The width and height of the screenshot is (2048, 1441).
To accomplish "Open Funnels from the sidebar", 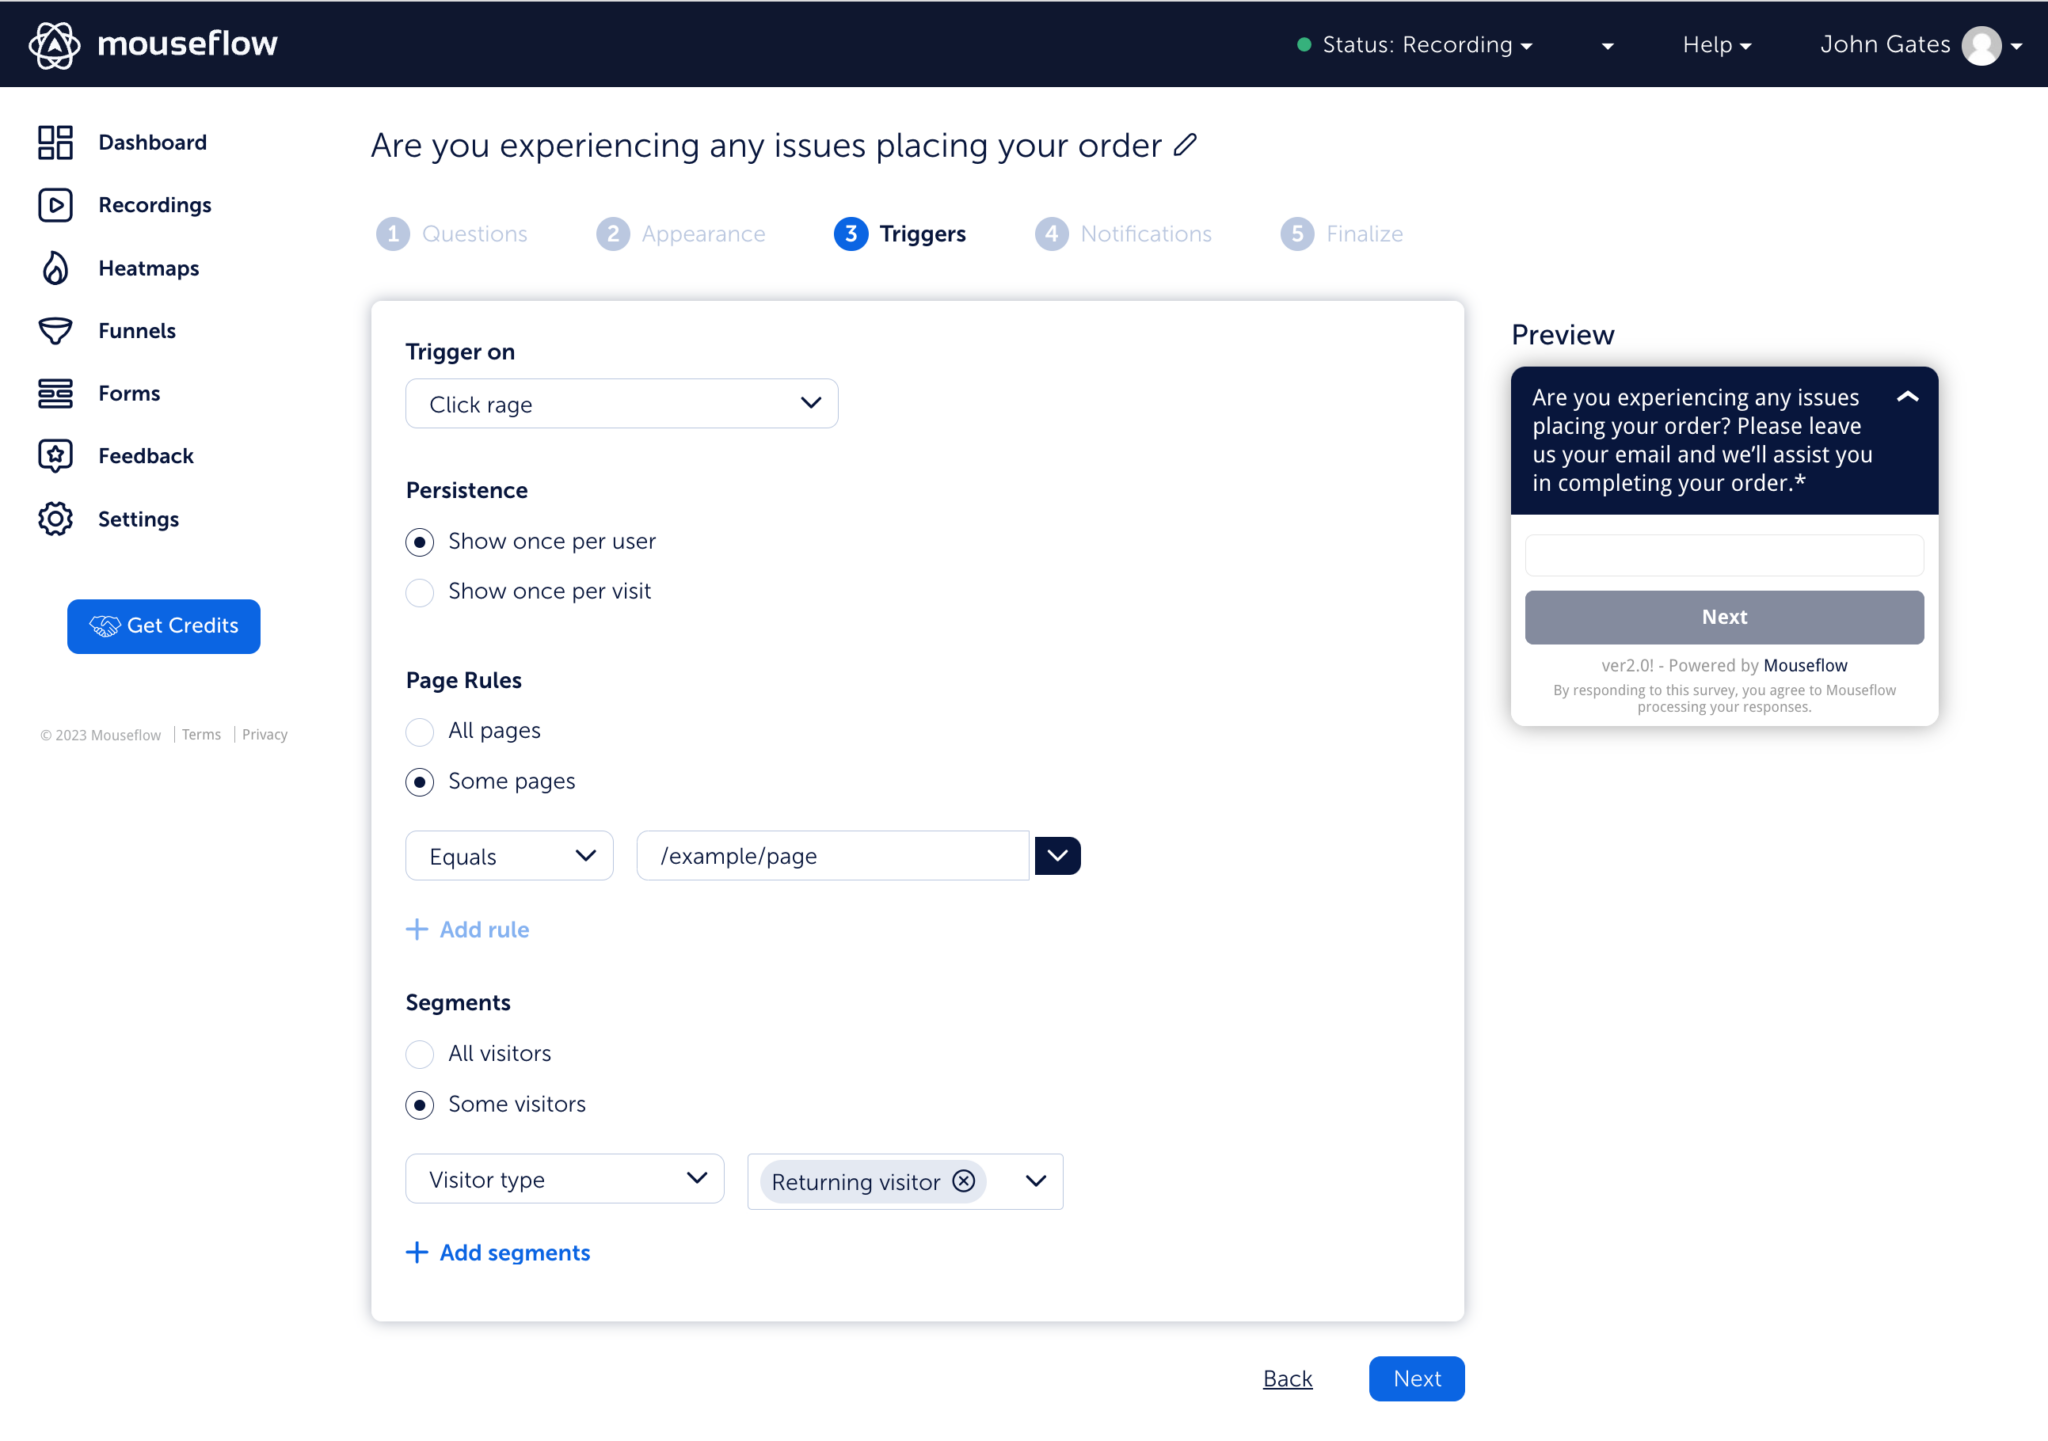I will coord(136,330).
